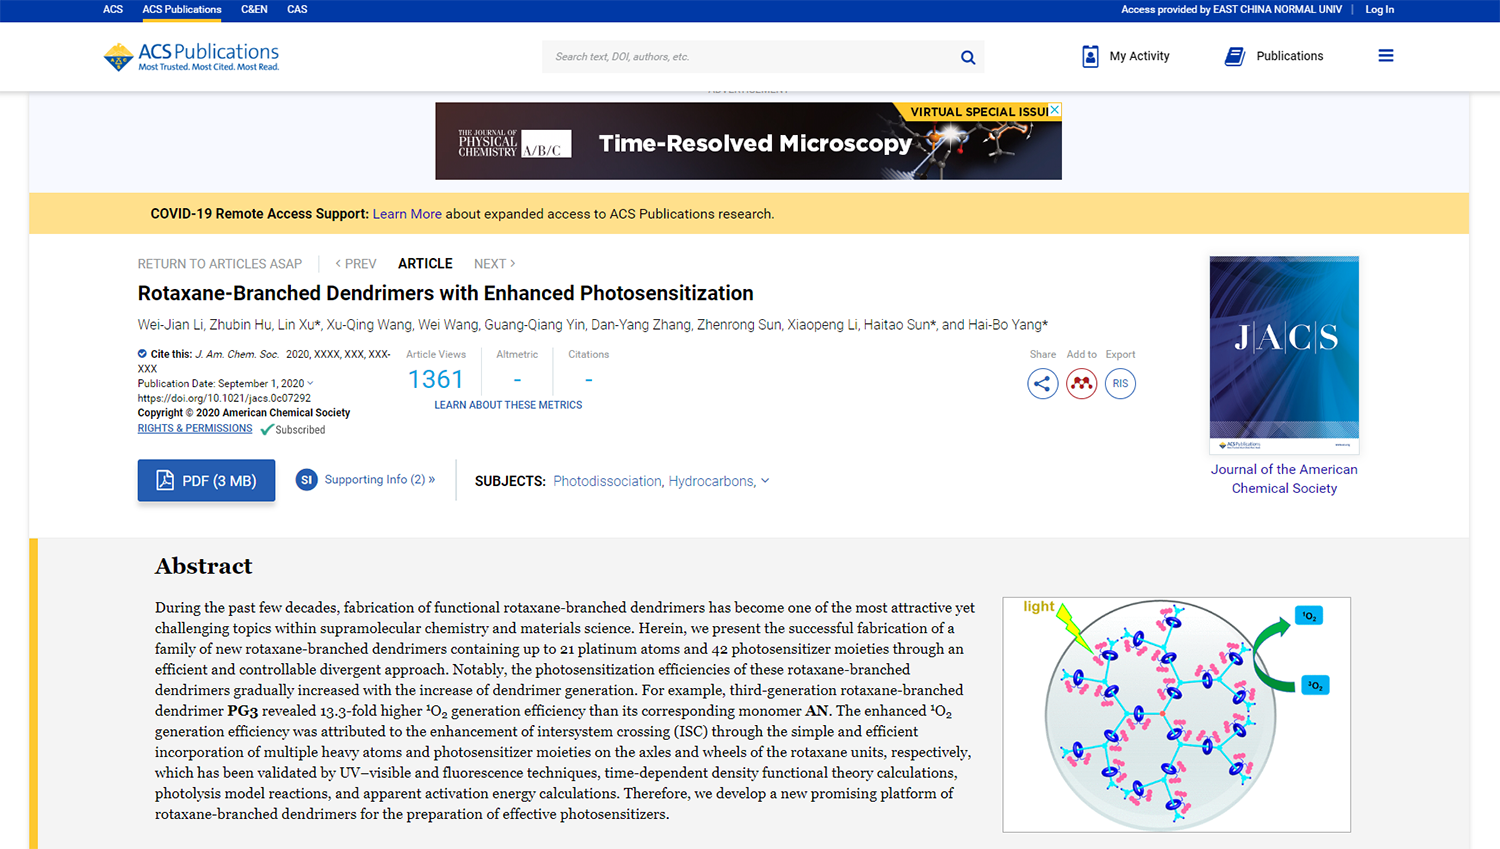
Task: Add article to Mendeley icon
Action: [x=1081, y=384]
